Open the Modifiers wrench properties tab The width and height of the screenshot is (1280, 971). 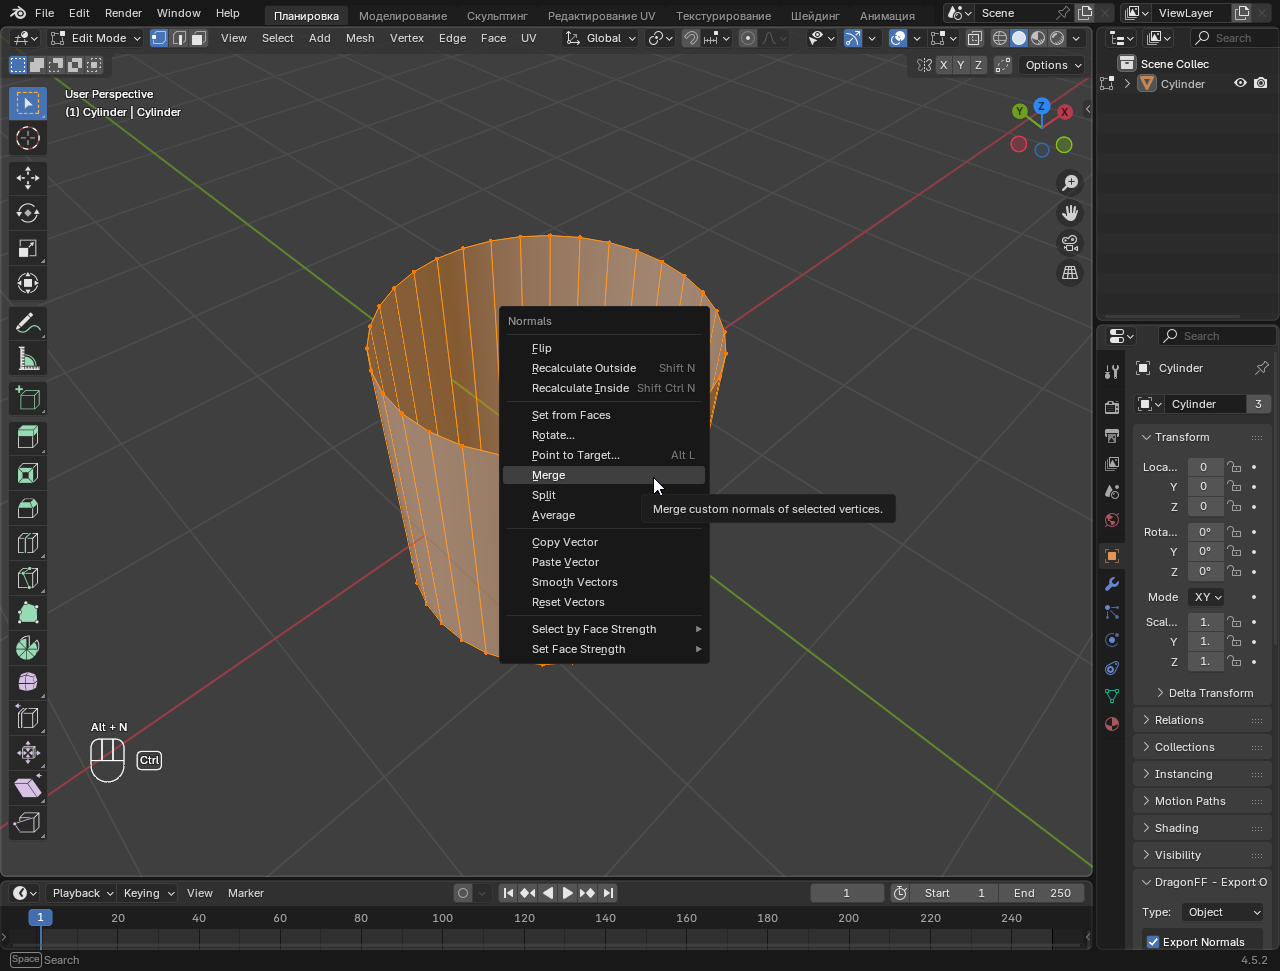point(1112,584)
